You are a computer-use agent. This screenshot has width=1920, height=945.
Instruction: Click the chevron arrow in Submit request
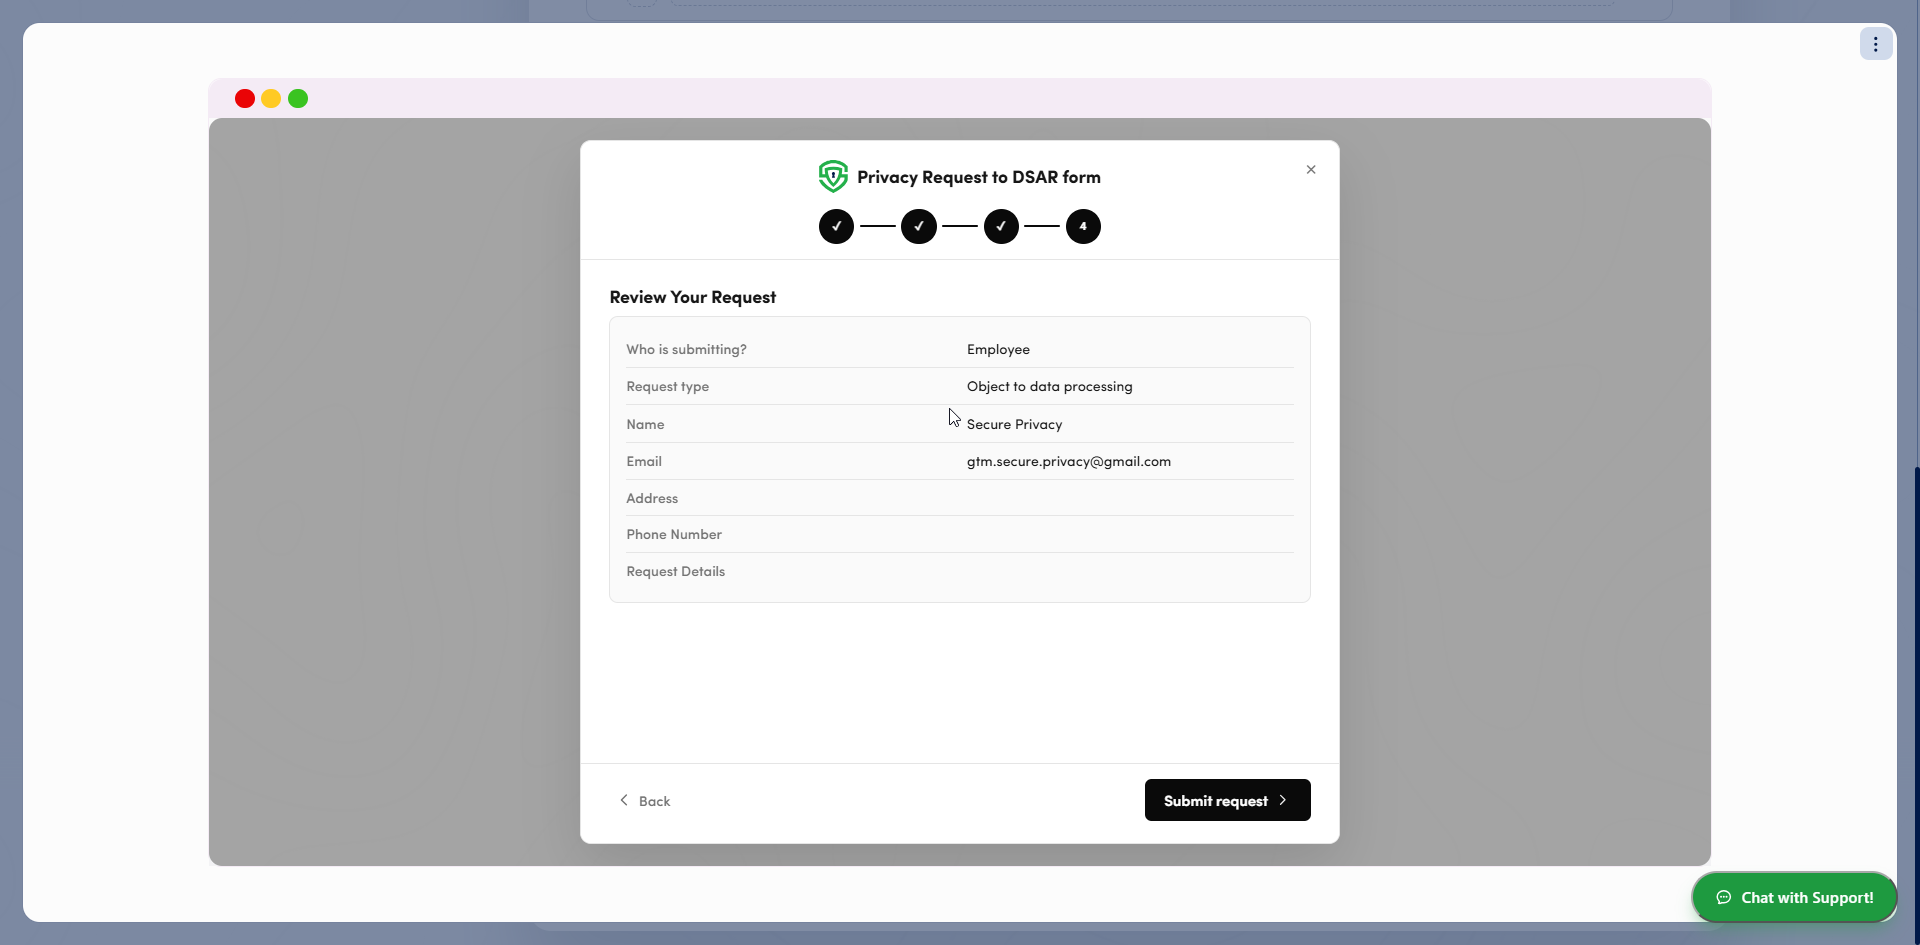(x=1283, y=800)
